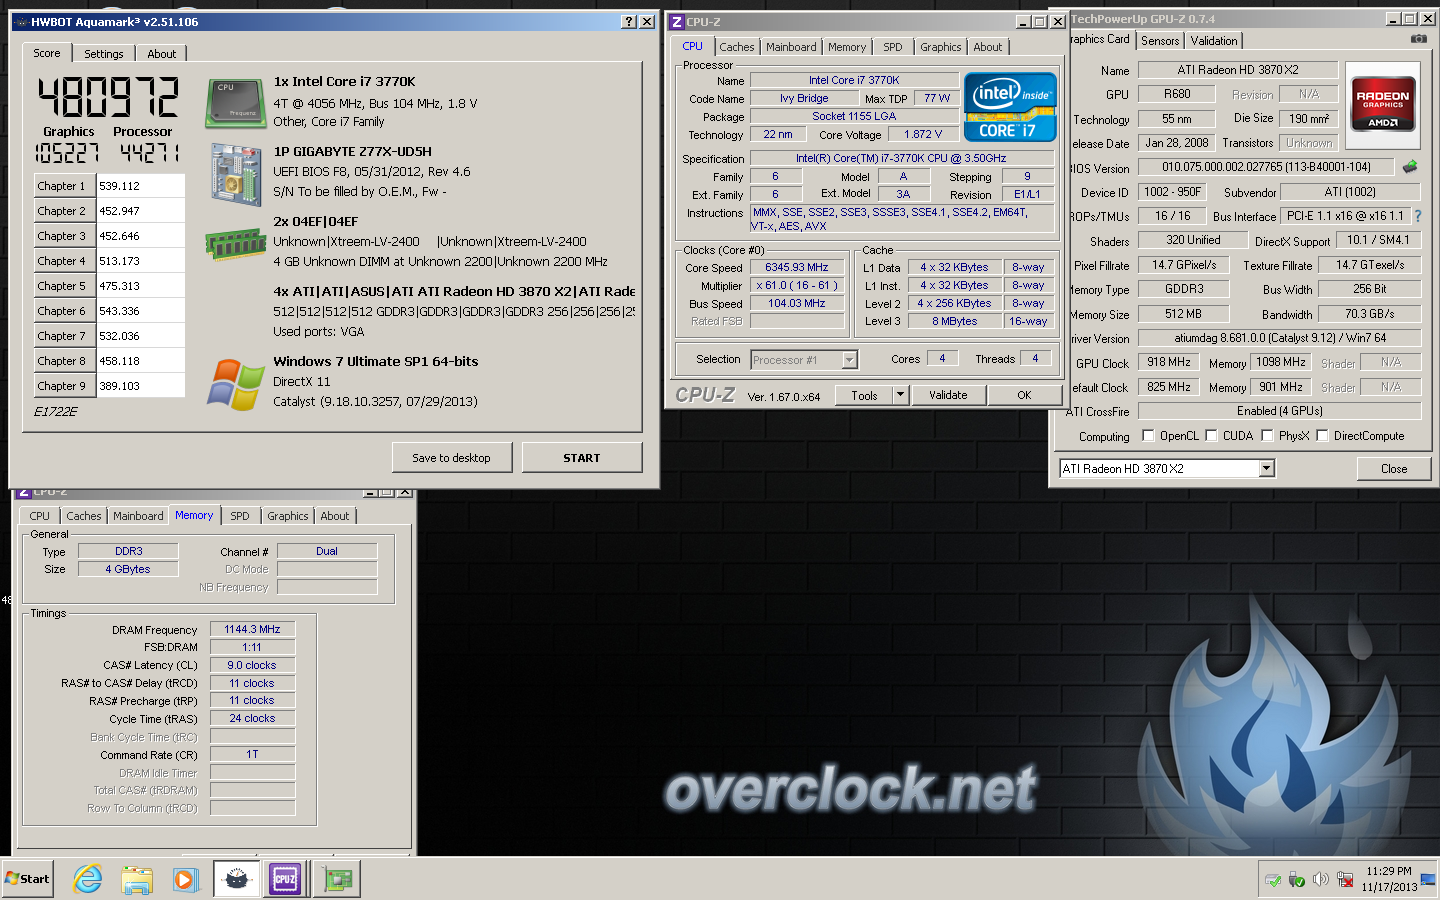
Task: Switch to the CPU-Z taskbar icon
Action: point(285,879)
